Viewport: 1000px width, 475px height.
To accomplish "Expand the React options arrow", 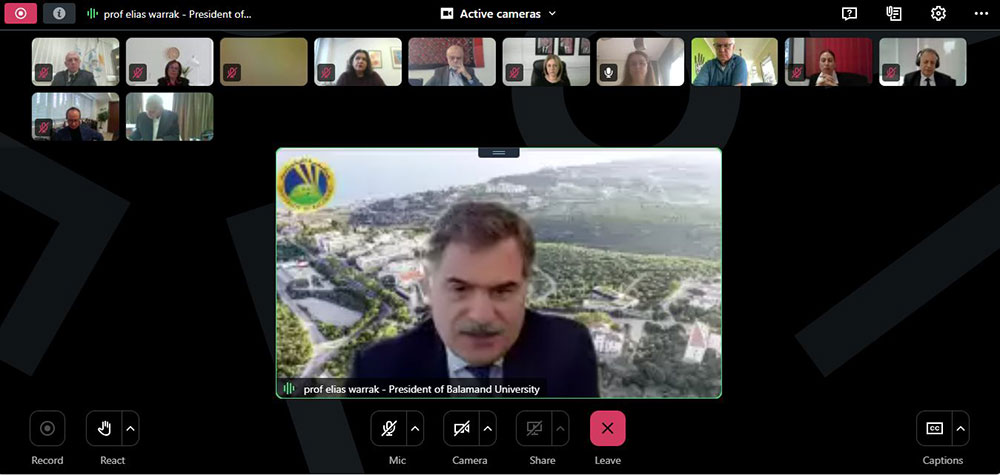I will [x=131, y=429].
